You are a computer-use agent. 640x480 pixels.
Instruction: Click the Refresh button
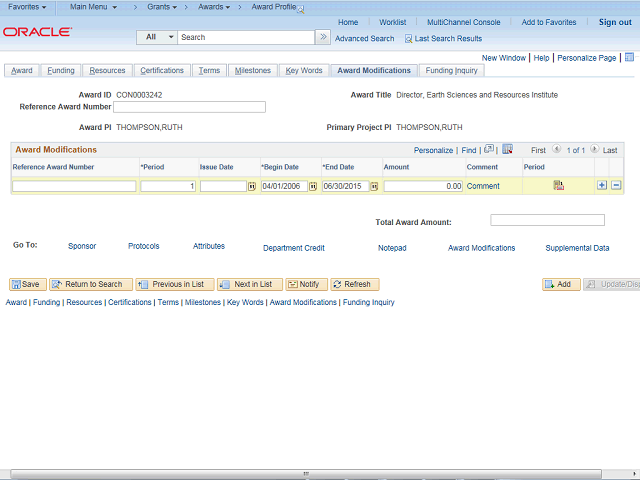355,284
